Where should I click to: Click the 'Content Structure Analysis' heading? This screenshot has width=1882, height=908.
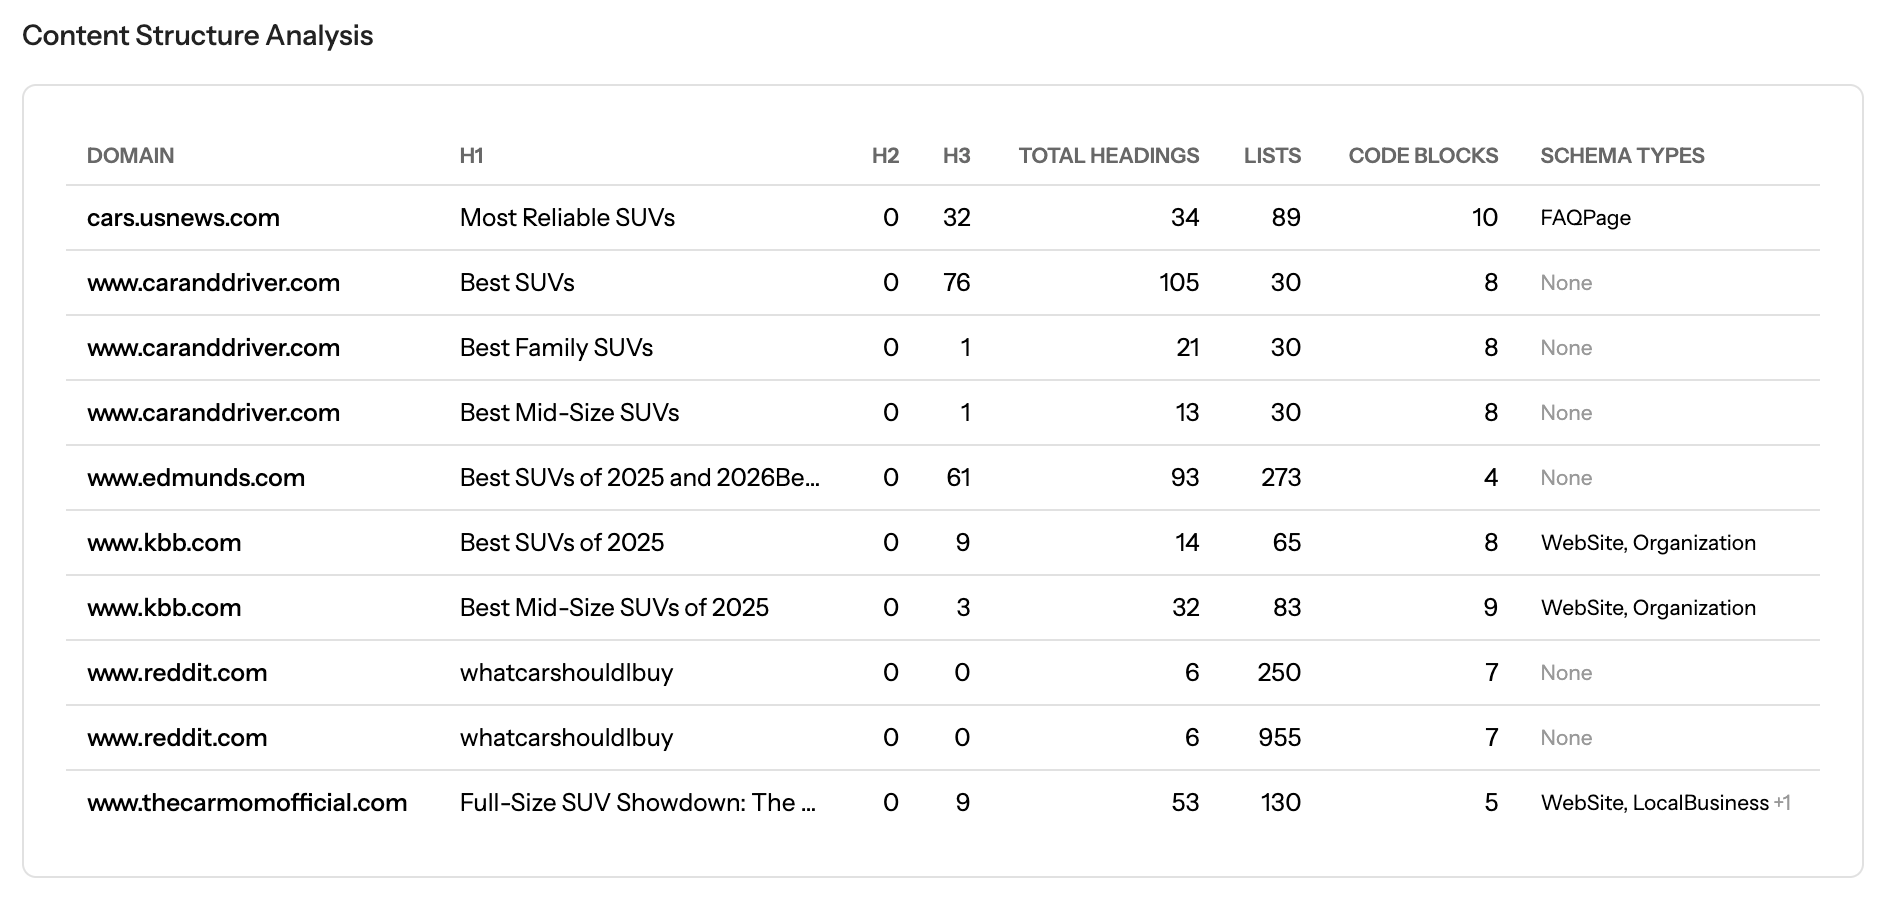pos(198,36)
